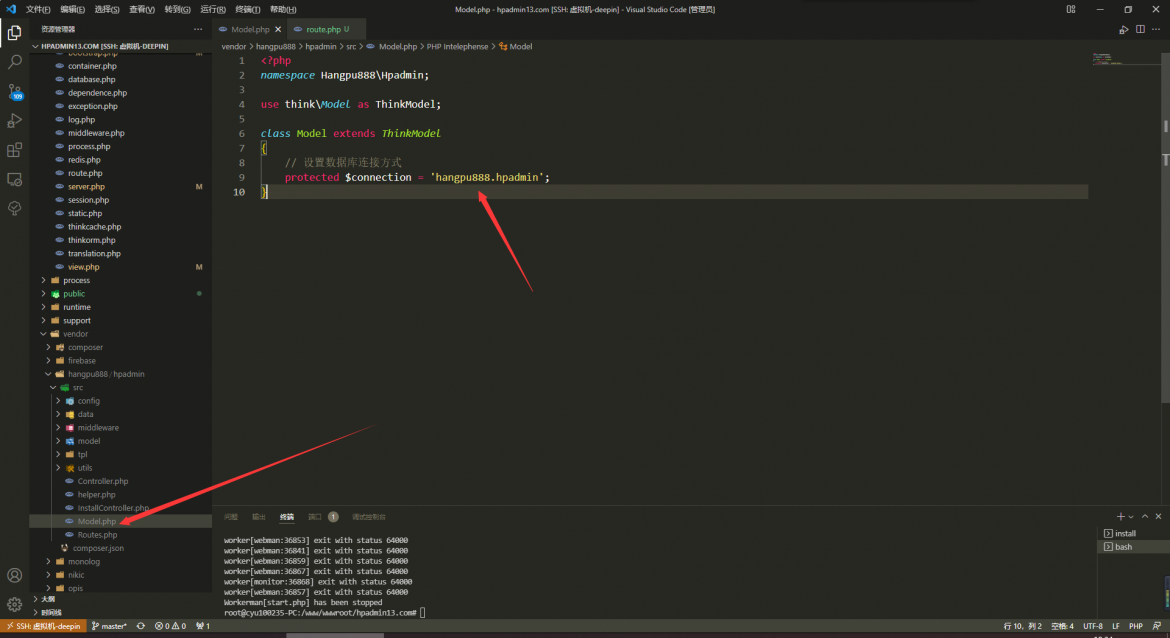Close the terminal panel
Viewport: 1170px width, 638px height.
point(1158,516)
